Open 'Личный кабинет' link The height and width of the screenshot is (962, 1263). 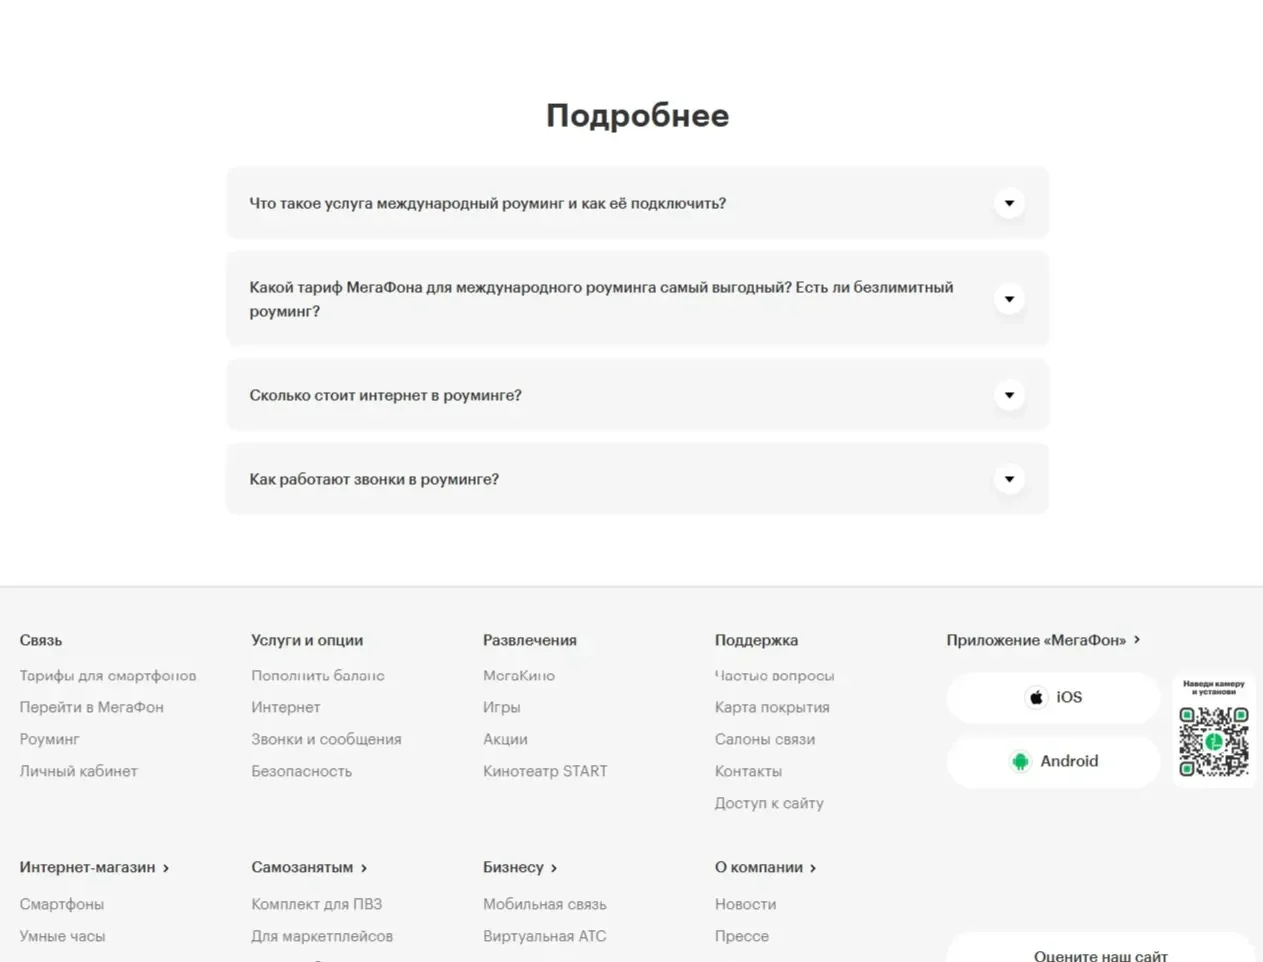(x=79, y=771)
